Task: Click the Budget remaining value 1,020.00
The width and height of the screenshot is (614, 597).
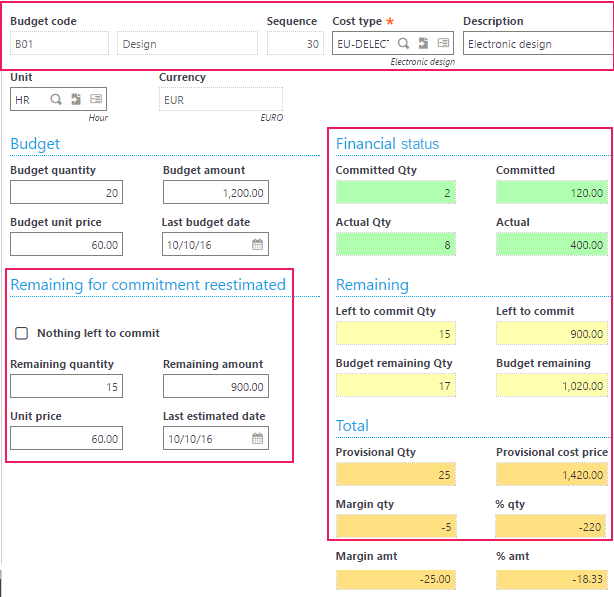Action: 552,386
